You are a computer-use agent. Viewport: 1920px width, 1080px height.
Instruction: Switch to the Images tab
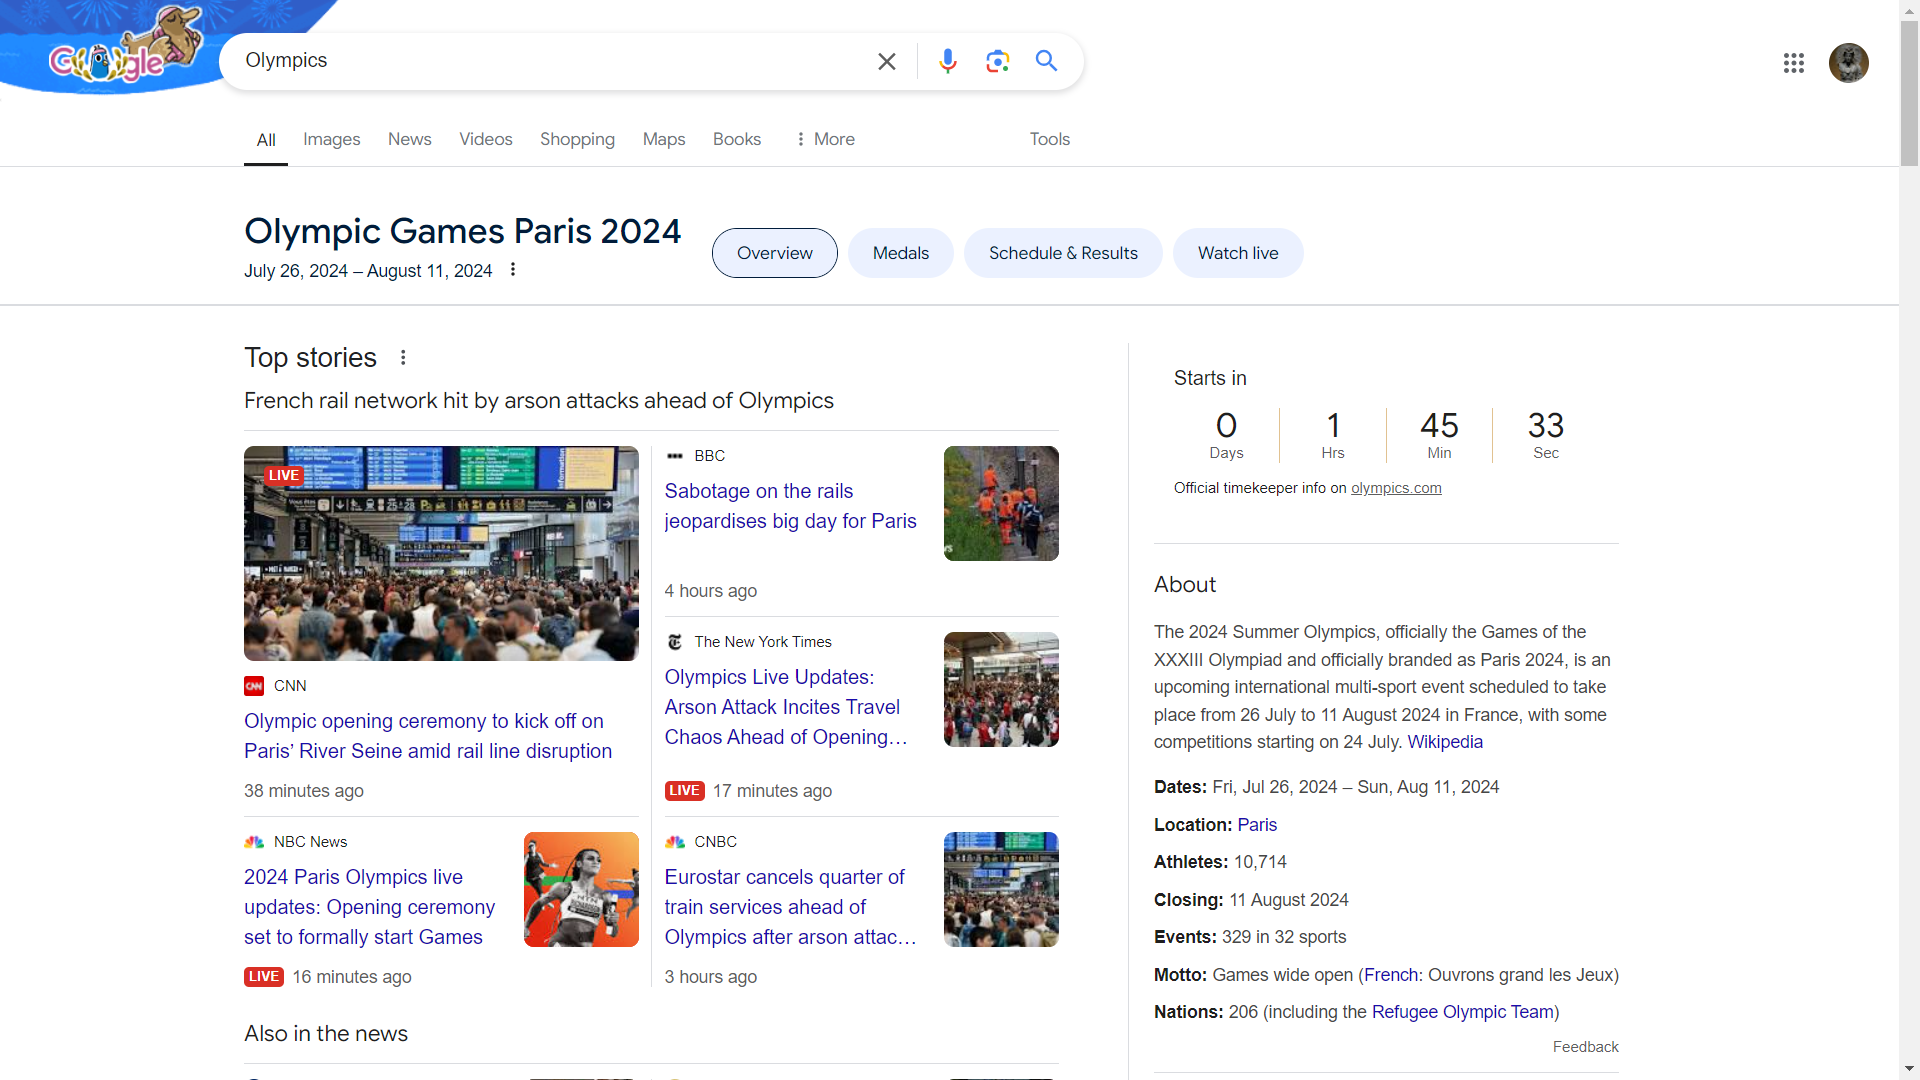[332, 140]
